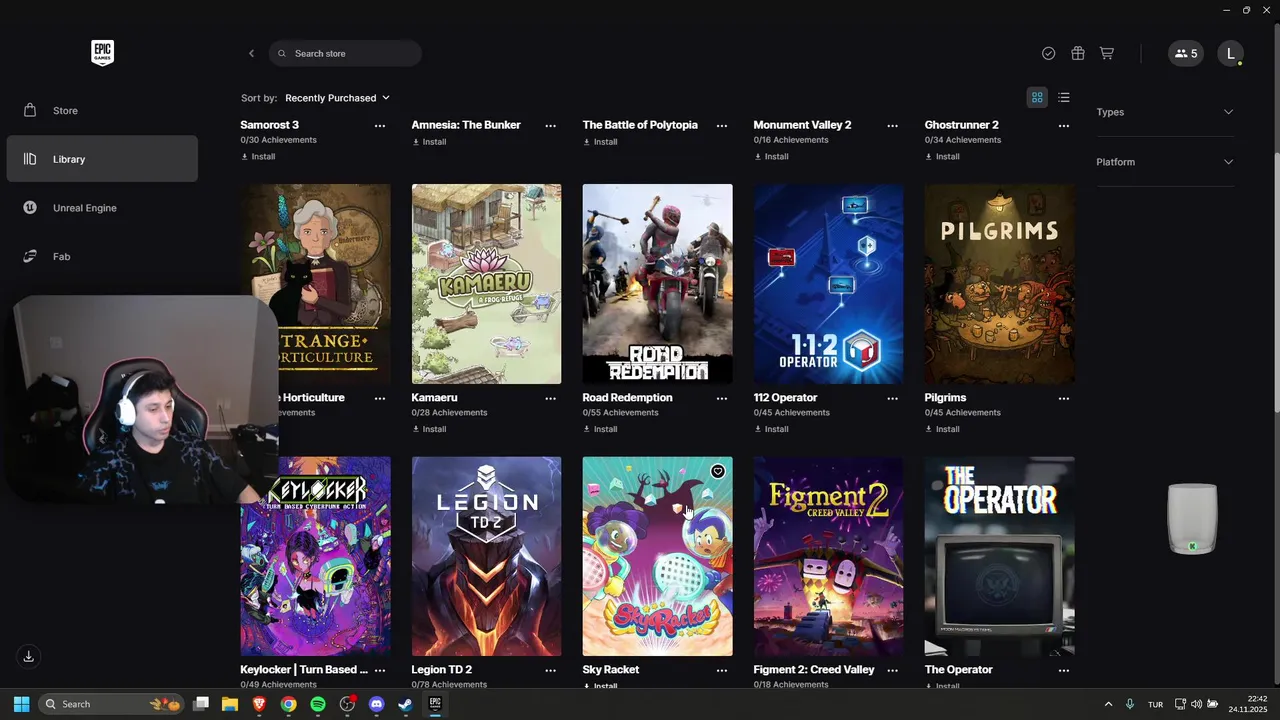Screen dimensions: 1280x720
Task: Open the Pilgrims cover art
Action: pos(999,284)
